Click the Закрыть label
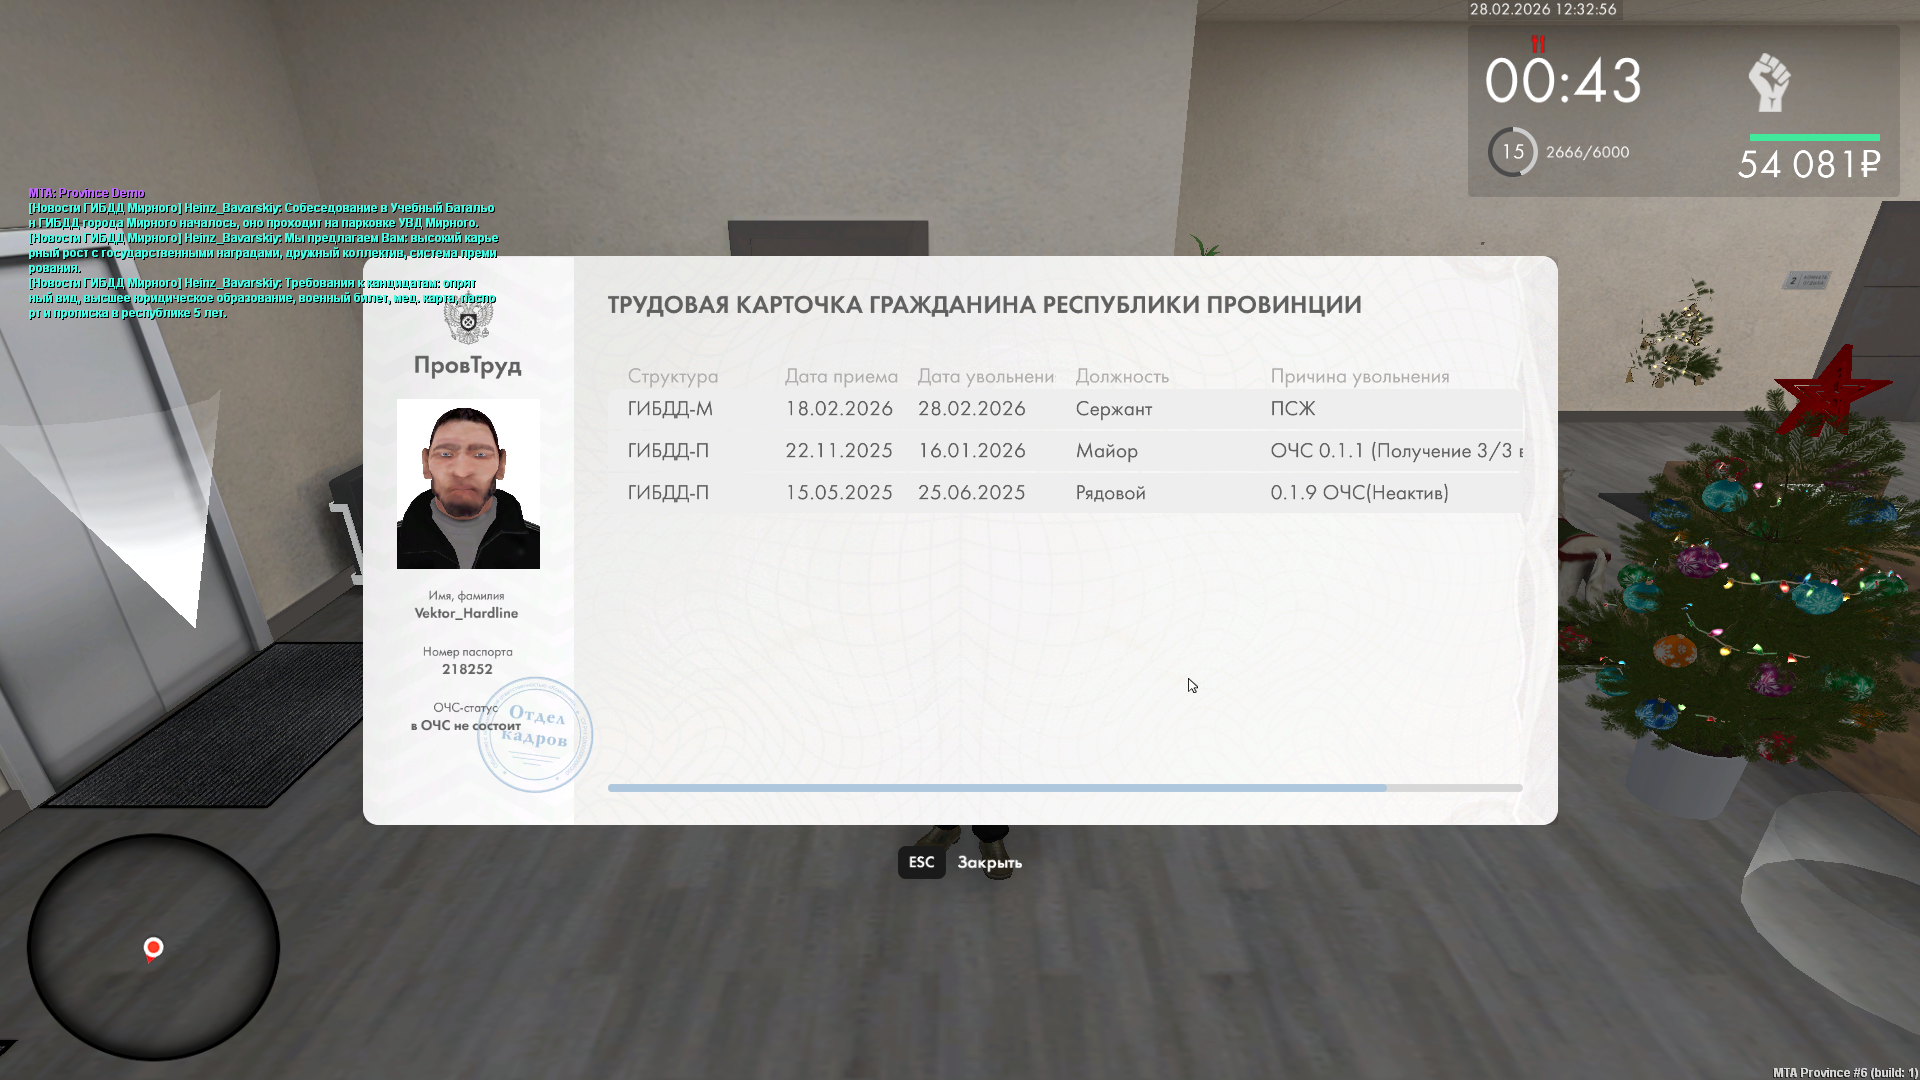Viewport: 1920px width, 1080px height. click(x=989, y=862)
